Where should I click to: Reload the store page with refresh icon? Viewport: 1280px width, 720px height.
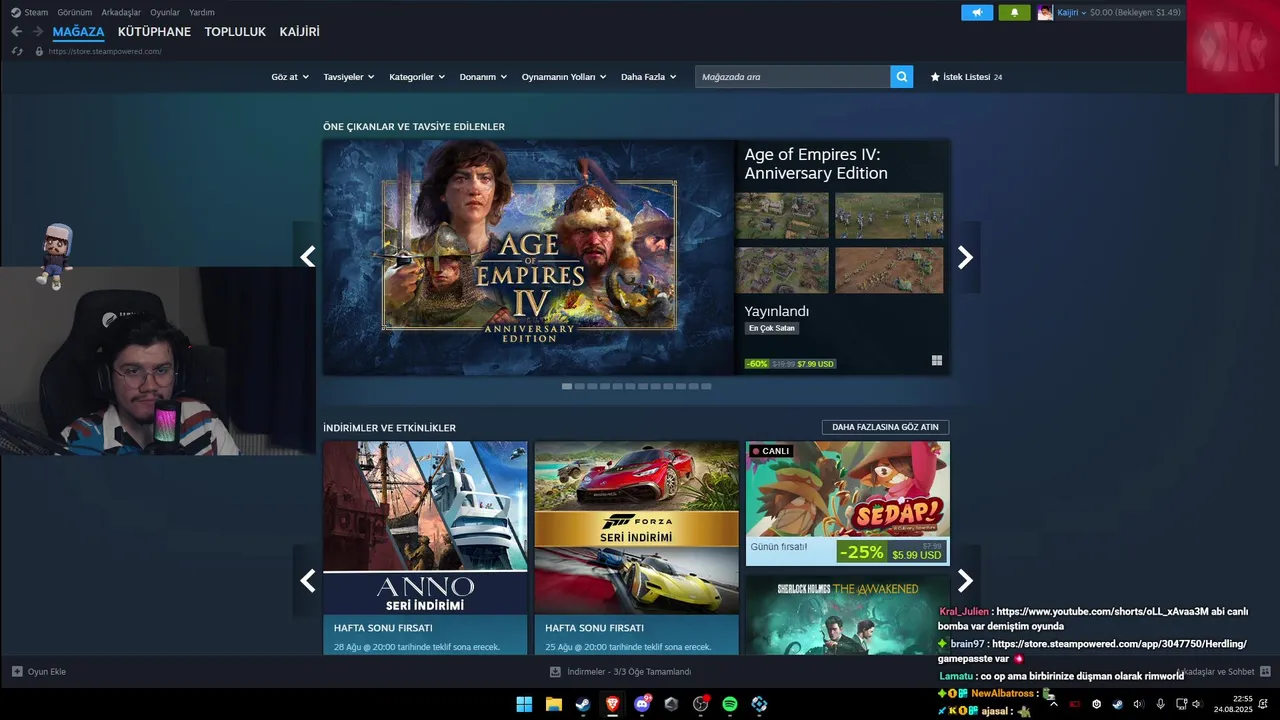tap(17, 51)
